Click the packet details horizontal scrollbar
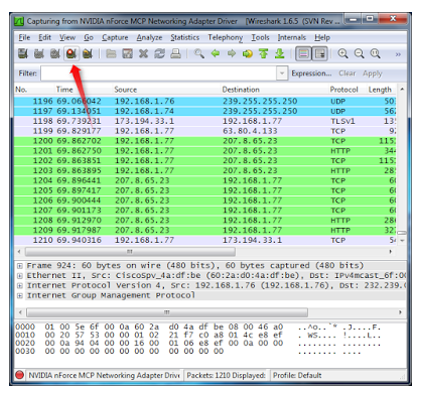The height and width of the screenshot is (394, 435). tap(167, 312)
